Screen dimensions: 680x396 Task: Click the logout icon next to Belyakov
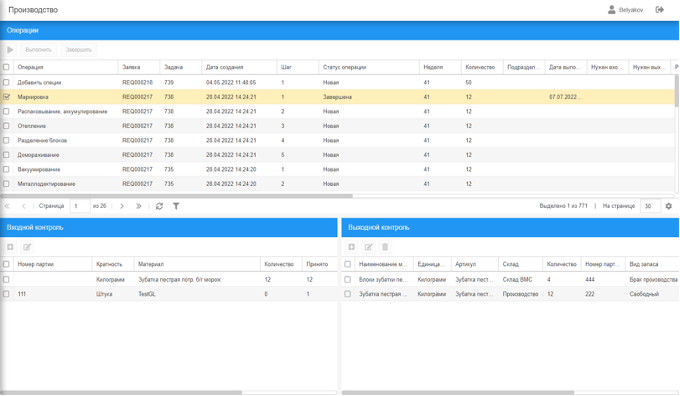(x=660, y=10)
